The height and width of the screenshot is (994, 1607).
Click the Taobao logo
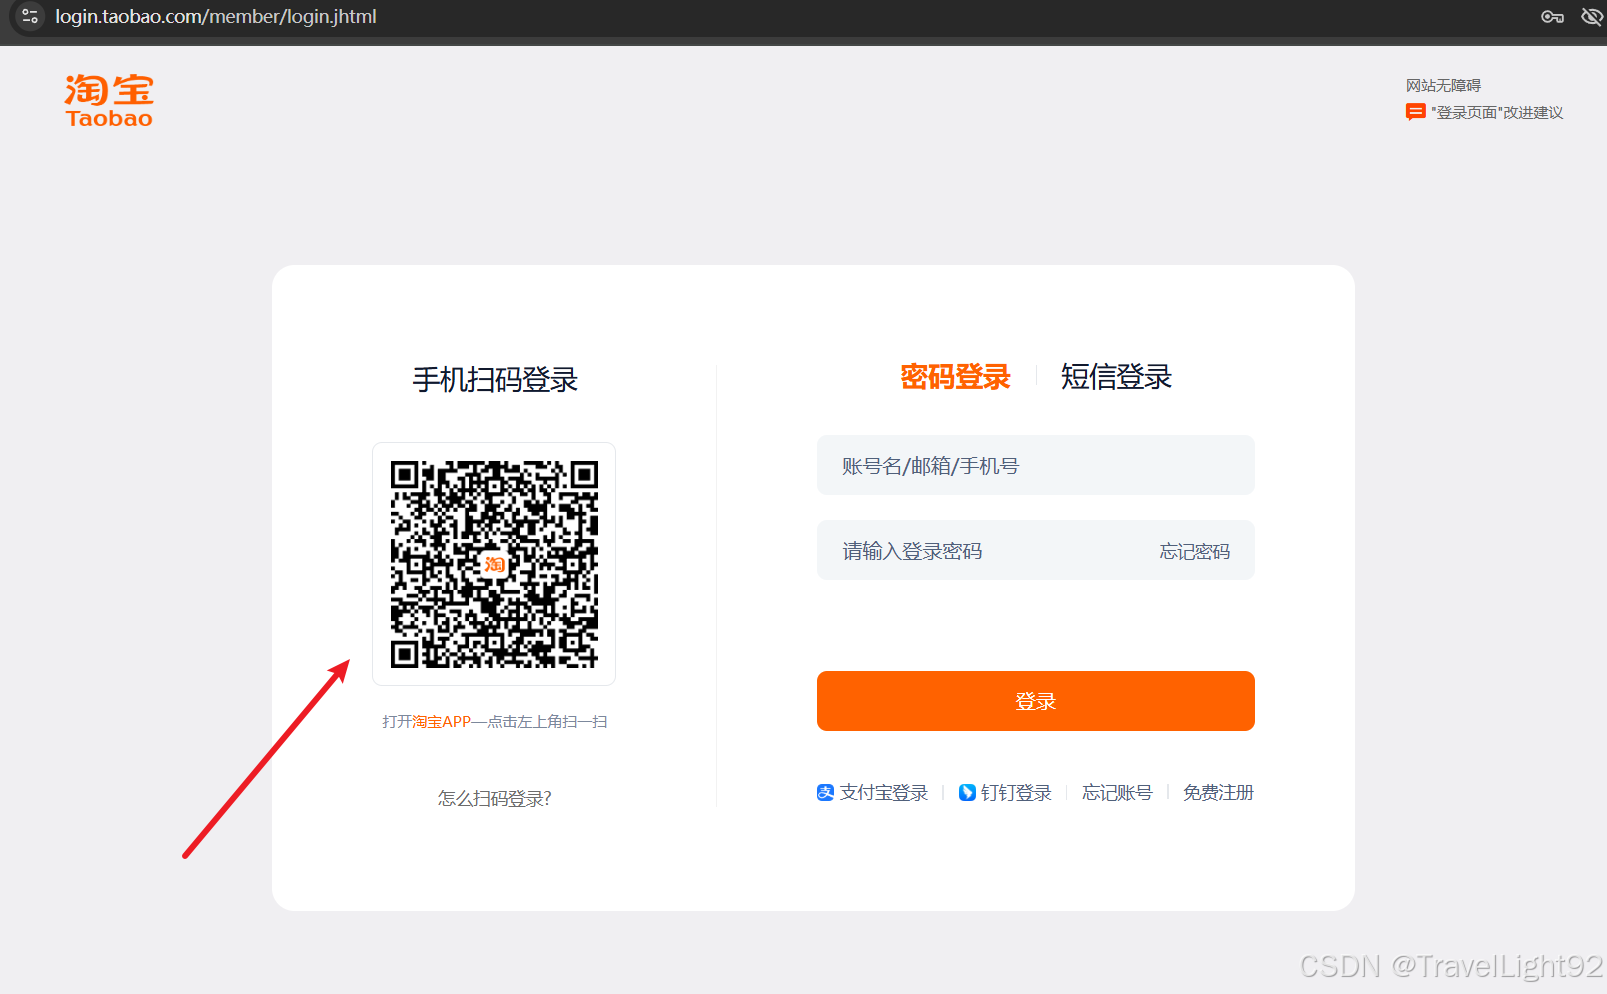click(x=109, y=101)
